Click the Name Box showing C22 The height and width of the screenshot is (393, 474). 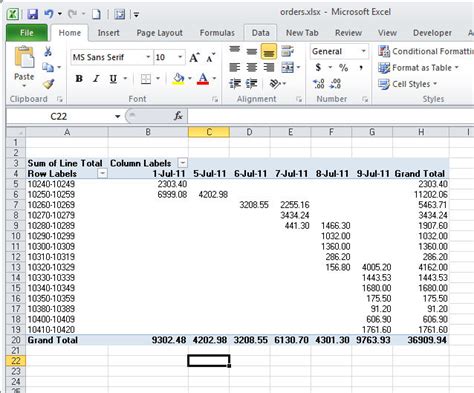(x=60, y=116)
